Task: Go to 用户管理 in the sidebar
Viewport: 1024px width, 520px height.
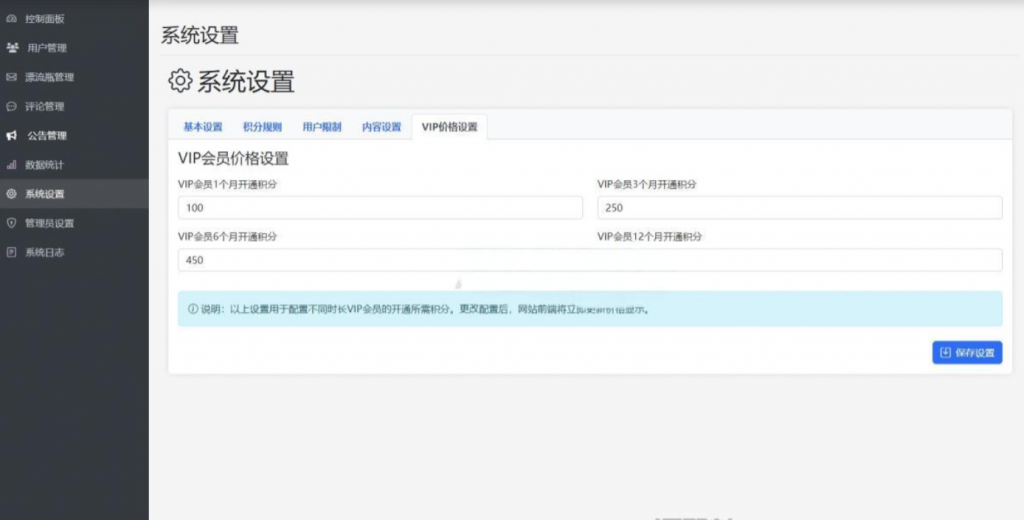Action: pos(74,48)
